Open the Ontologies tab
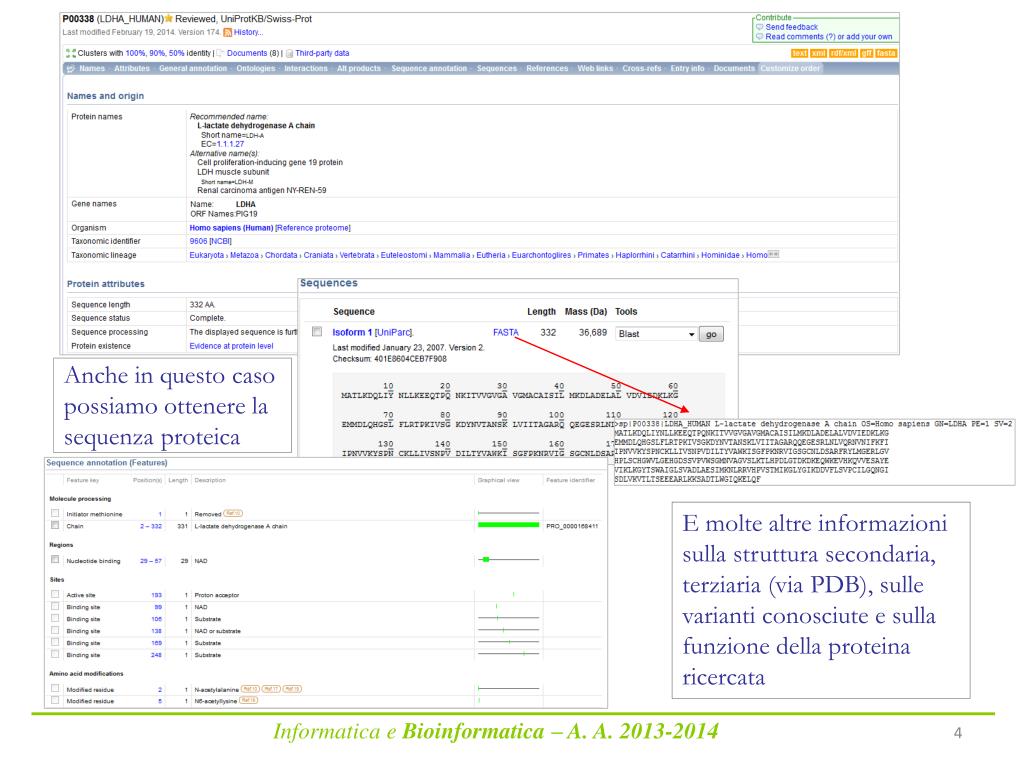The image size is (1024, 768). coord(255,68)
